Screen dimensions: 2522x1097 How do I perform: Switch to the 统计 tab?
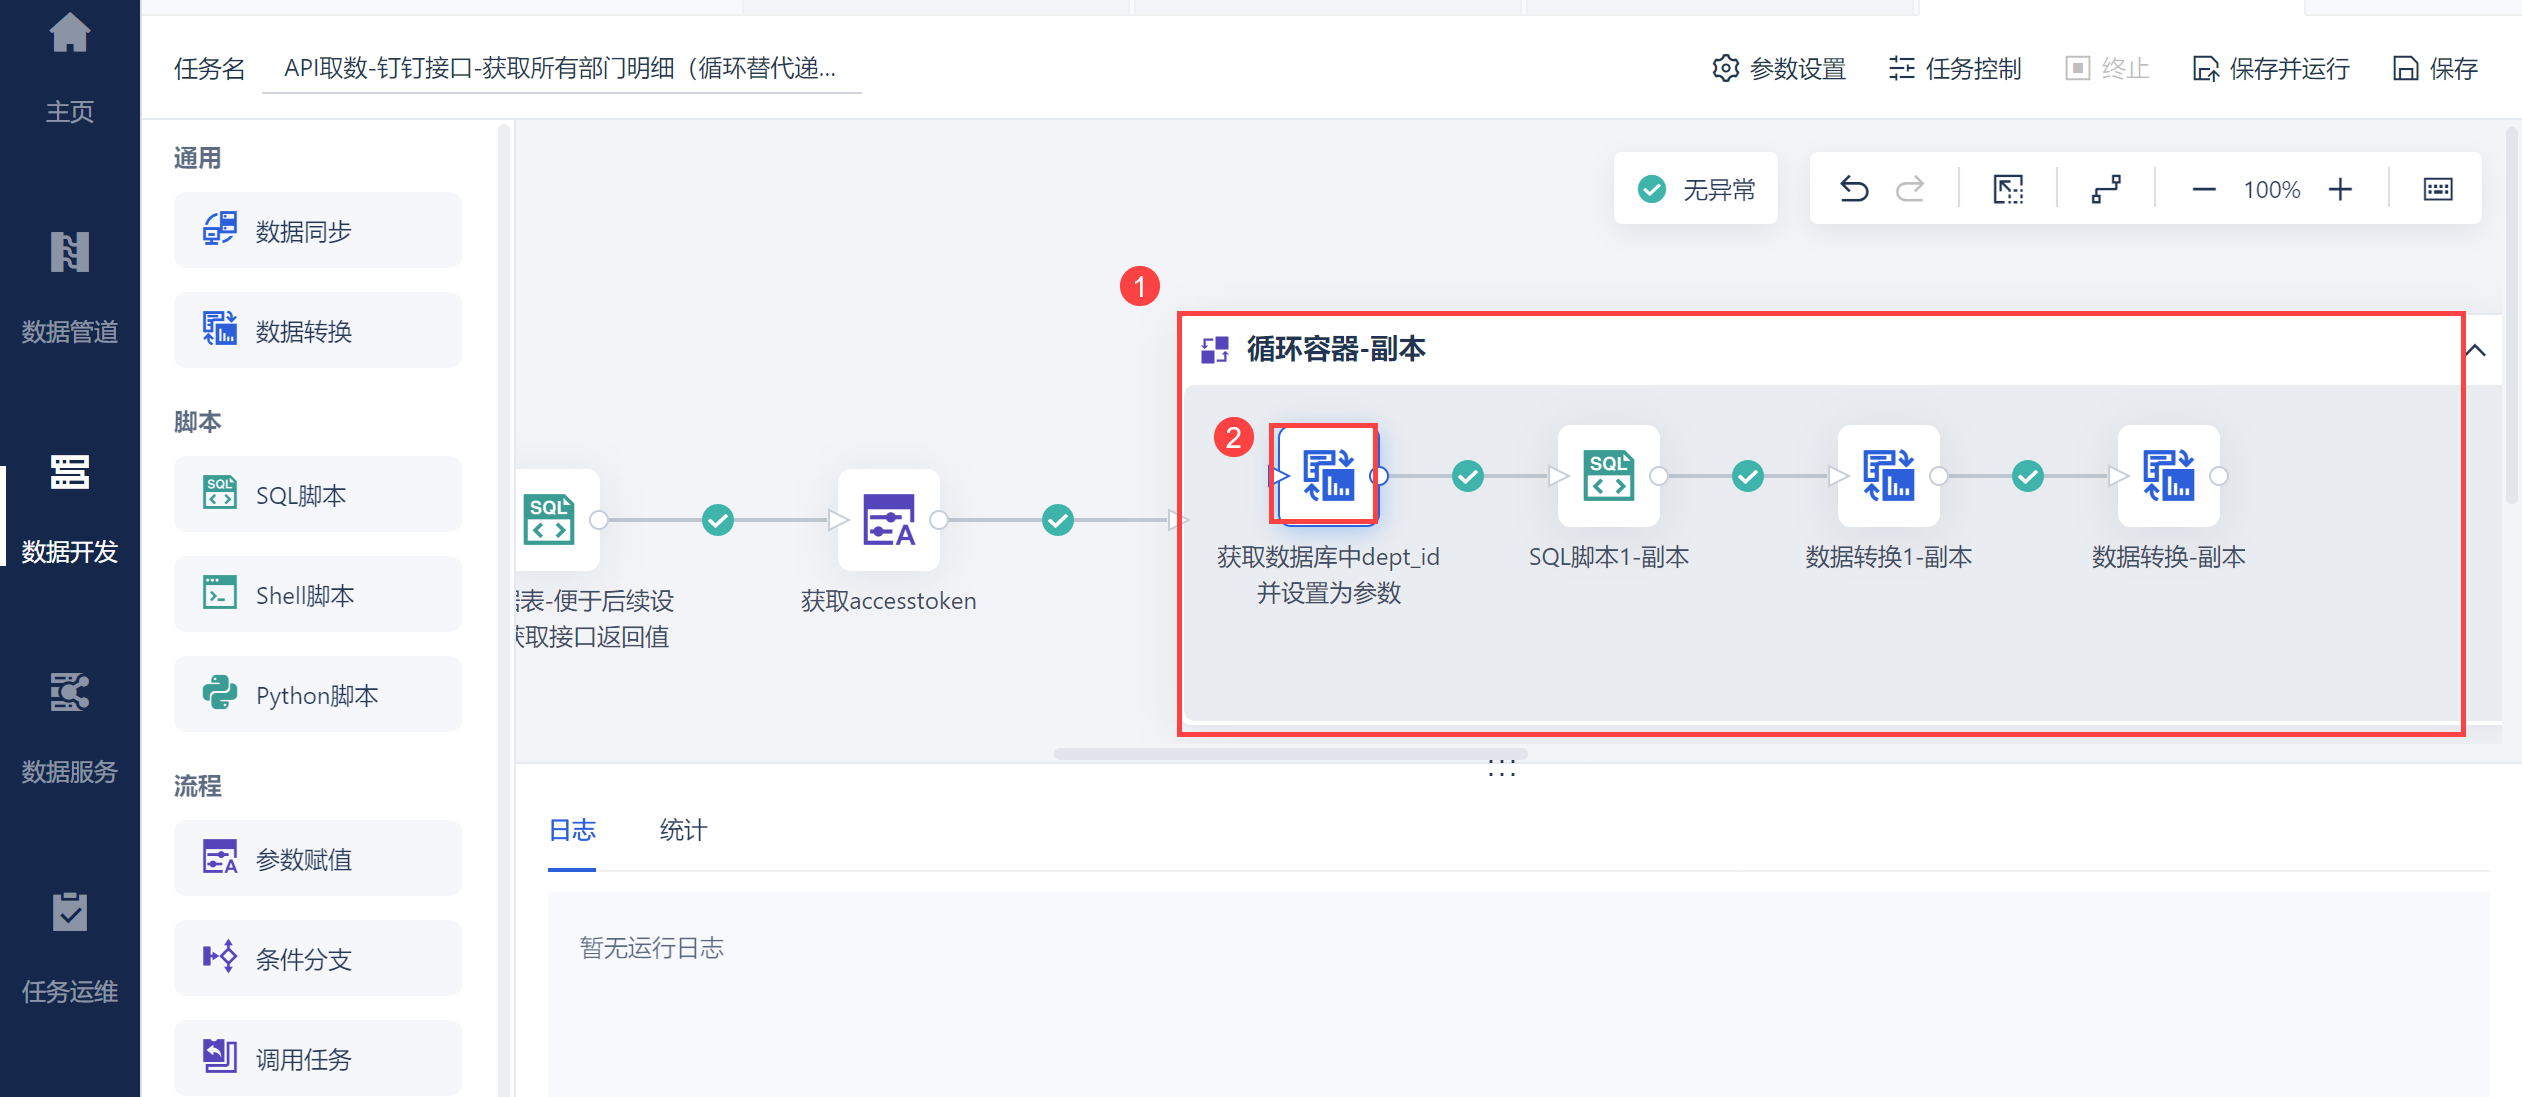click(x=683, y=830)
